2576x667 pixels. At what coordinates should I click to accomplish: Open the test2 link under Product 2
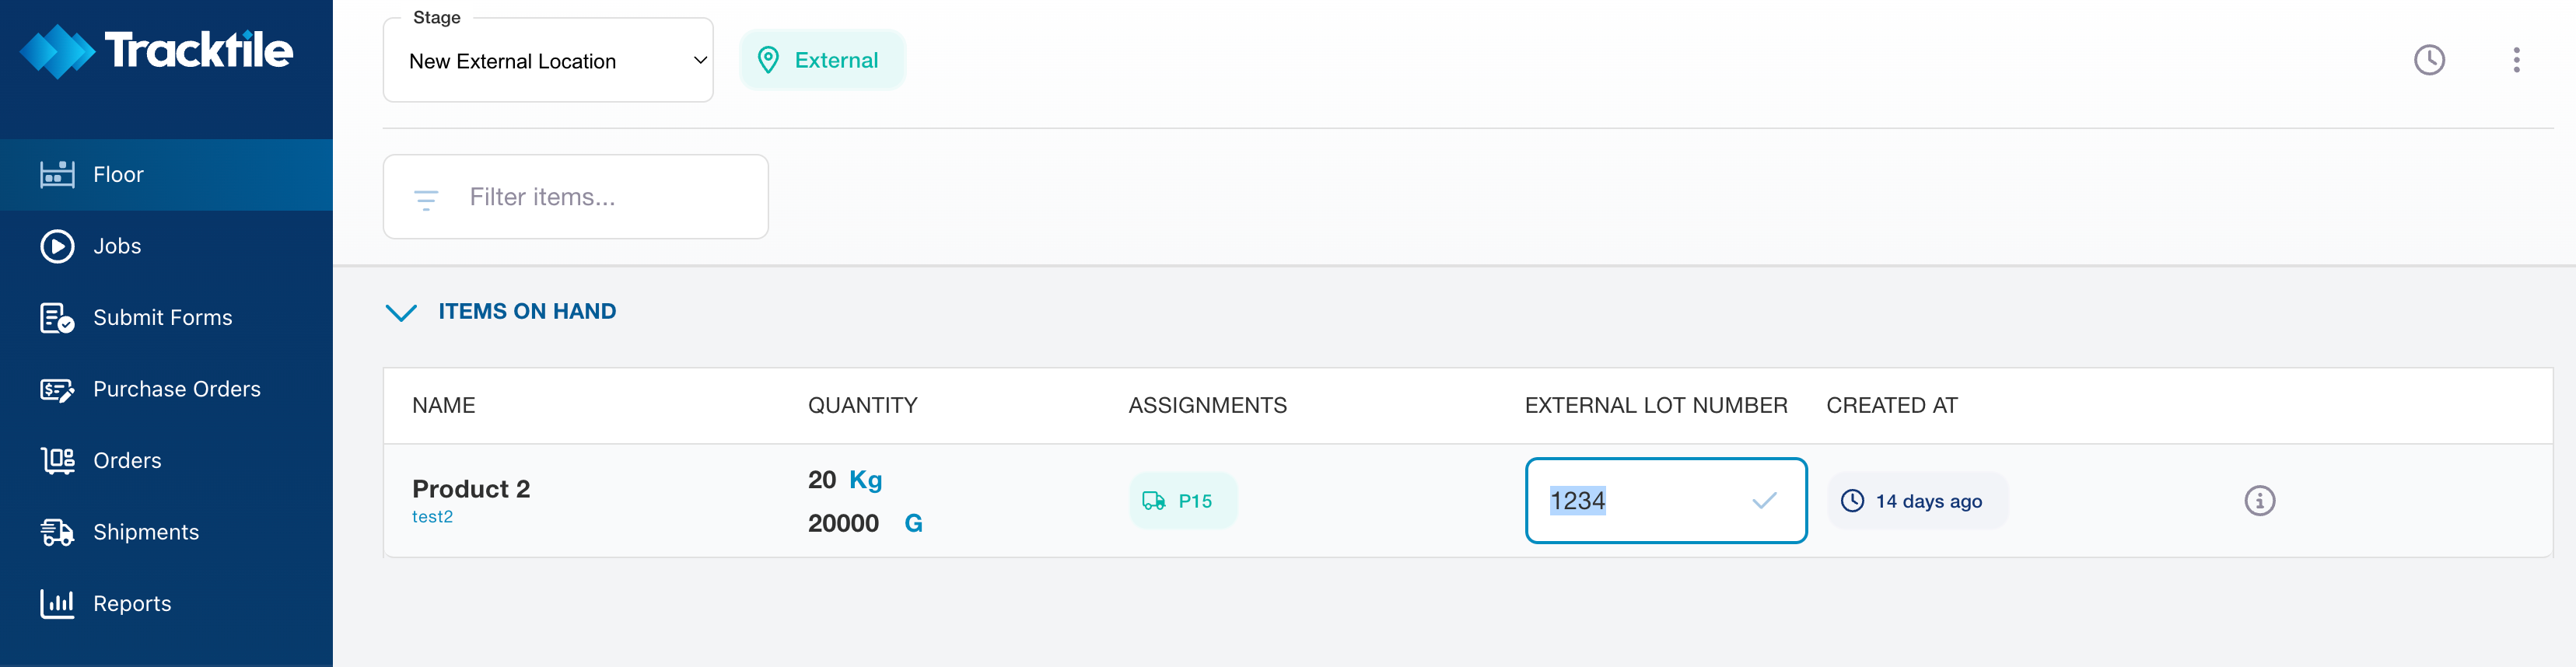pyautogui.click(x=432, y=517)
